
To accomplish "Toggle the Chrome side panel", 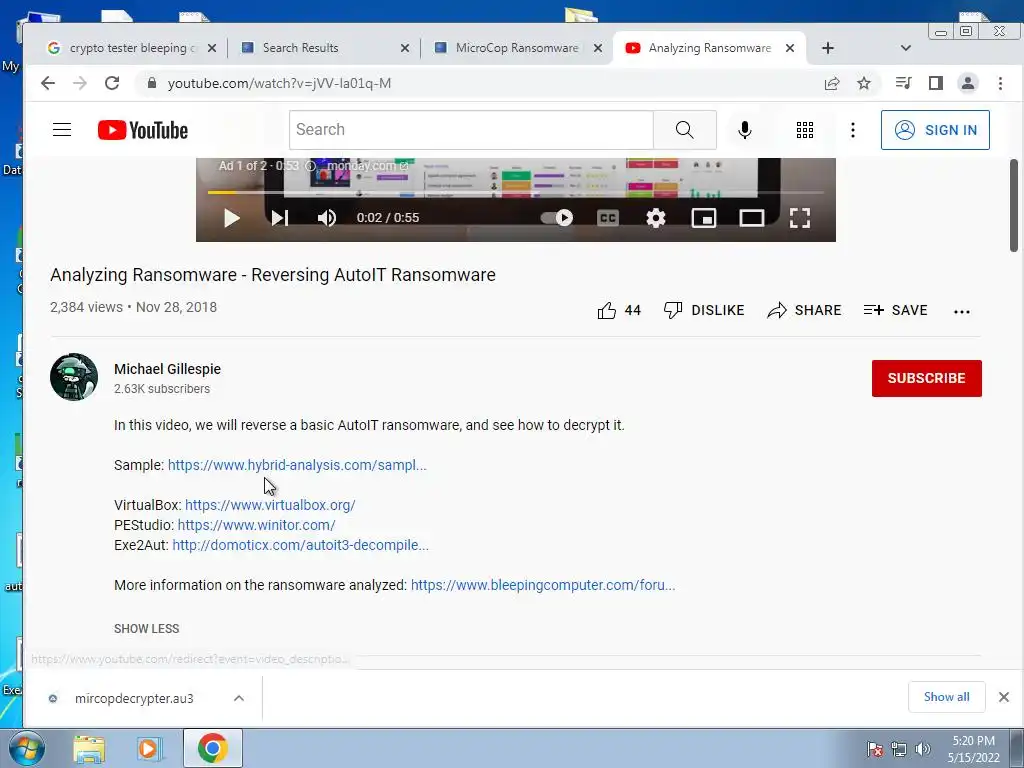I will (935, 83).
